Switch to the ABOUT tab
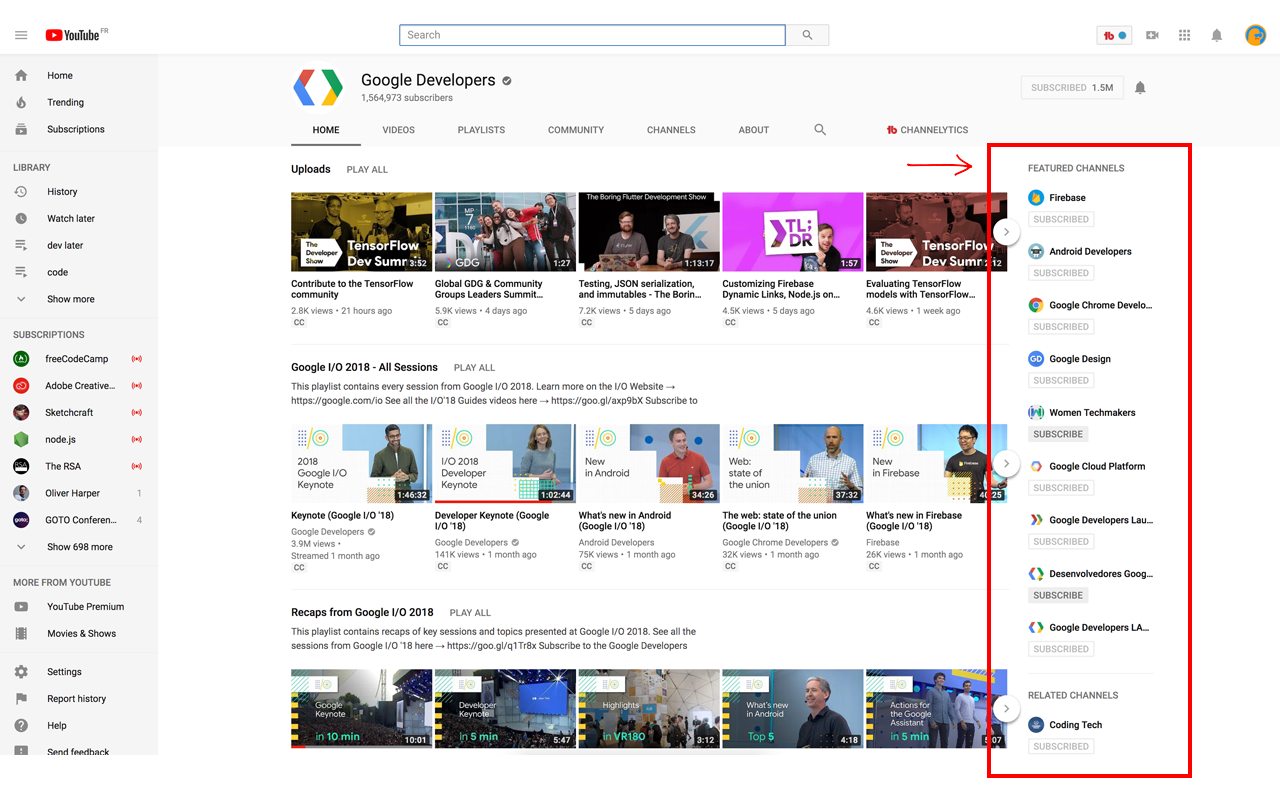Viewport: 1280px width, 800px height. click(754, 130)
